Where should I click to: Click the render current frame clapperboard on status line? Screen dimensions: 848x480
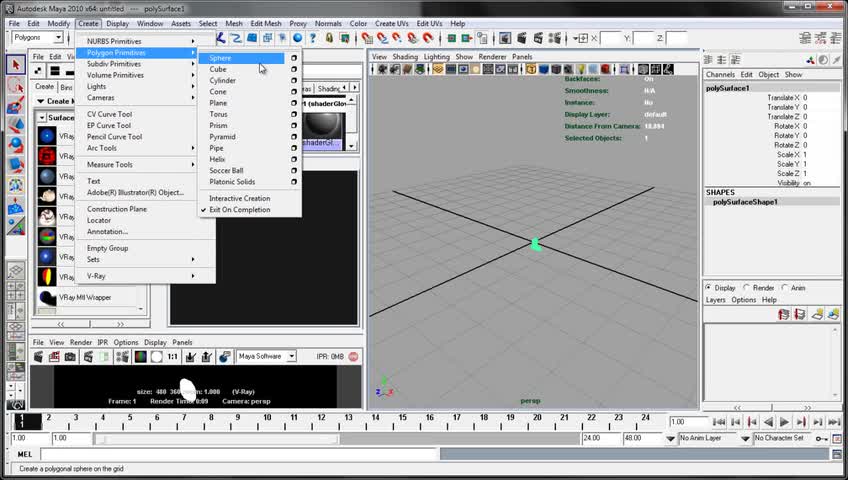point(522,38)
